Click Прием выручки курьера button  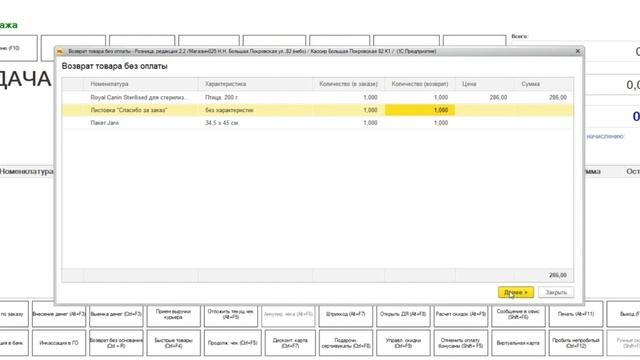173,314
